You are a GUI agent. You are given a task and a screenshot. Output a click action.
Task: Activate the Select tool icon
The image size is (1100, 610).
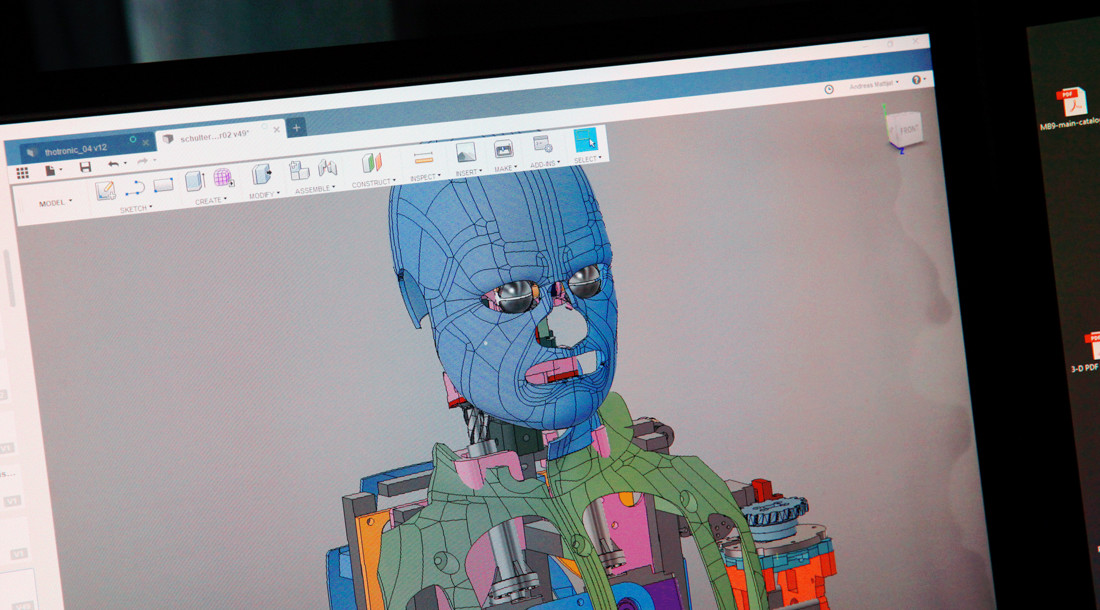tap(585, 140)
